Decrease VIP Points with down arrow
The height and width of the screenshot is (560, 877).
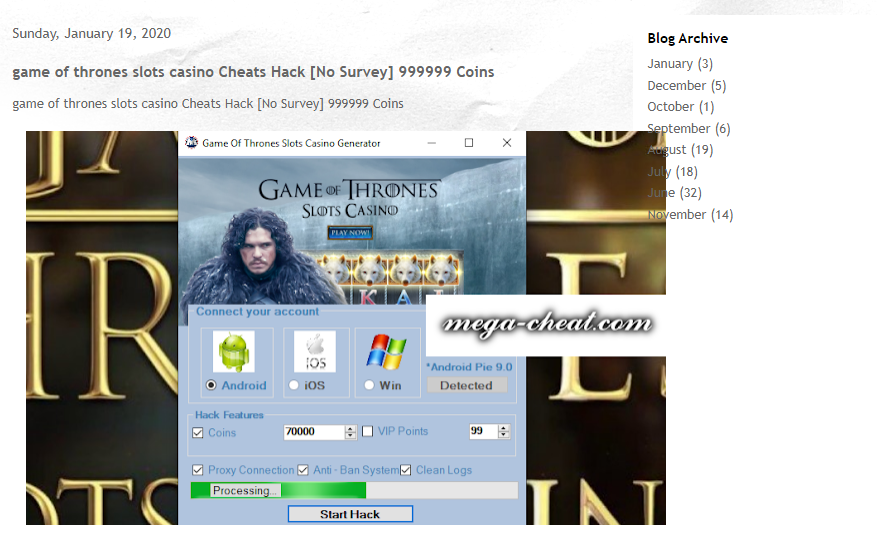[x=504, y=435]
